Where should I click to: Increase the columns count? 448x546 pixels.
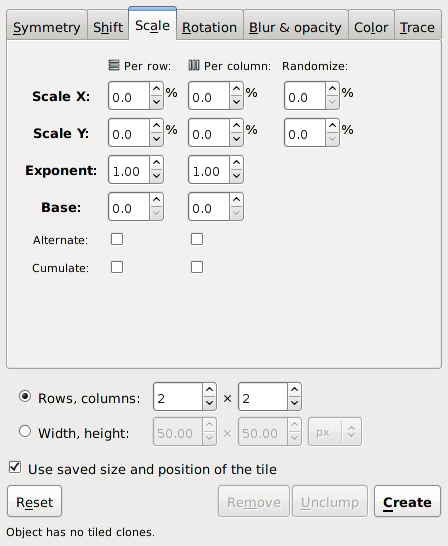[294, 390]
